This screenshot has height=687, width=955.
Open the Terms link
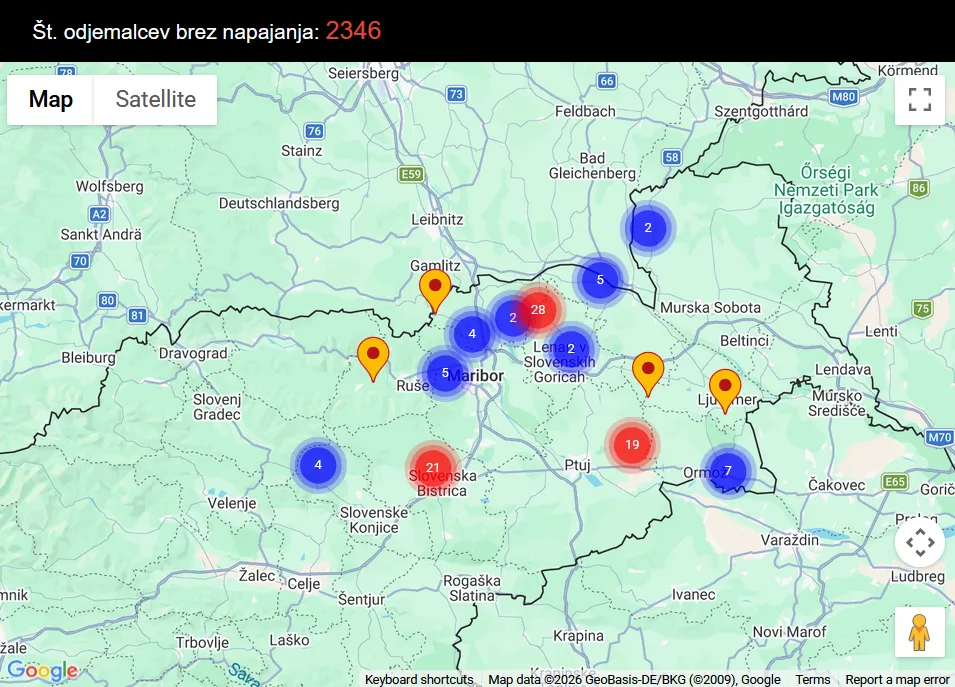[812, 679]
